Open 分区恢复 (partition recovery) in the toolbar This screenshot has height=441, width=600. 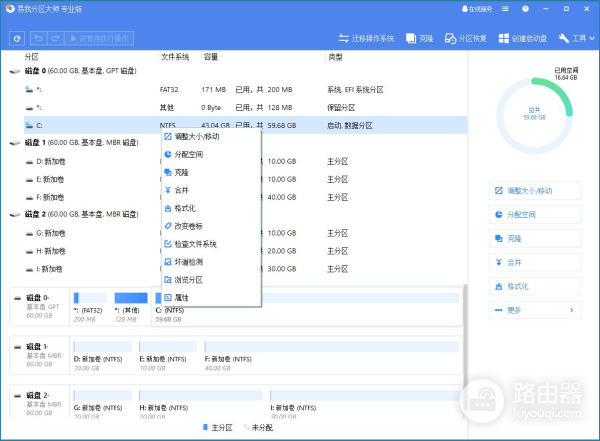pyautogui.click(x=464, y=38)
